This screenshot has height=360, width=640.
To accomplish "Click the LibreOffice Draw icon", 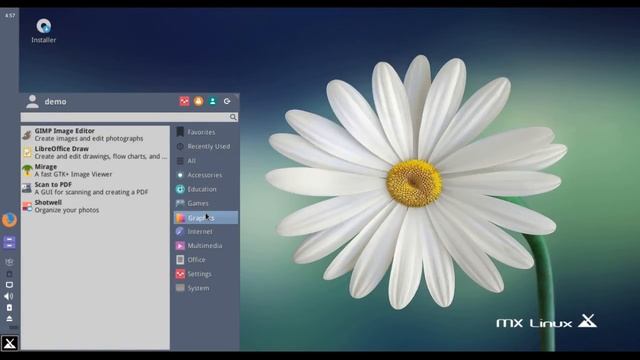I will pyautogui.click(x=27, y=153).
